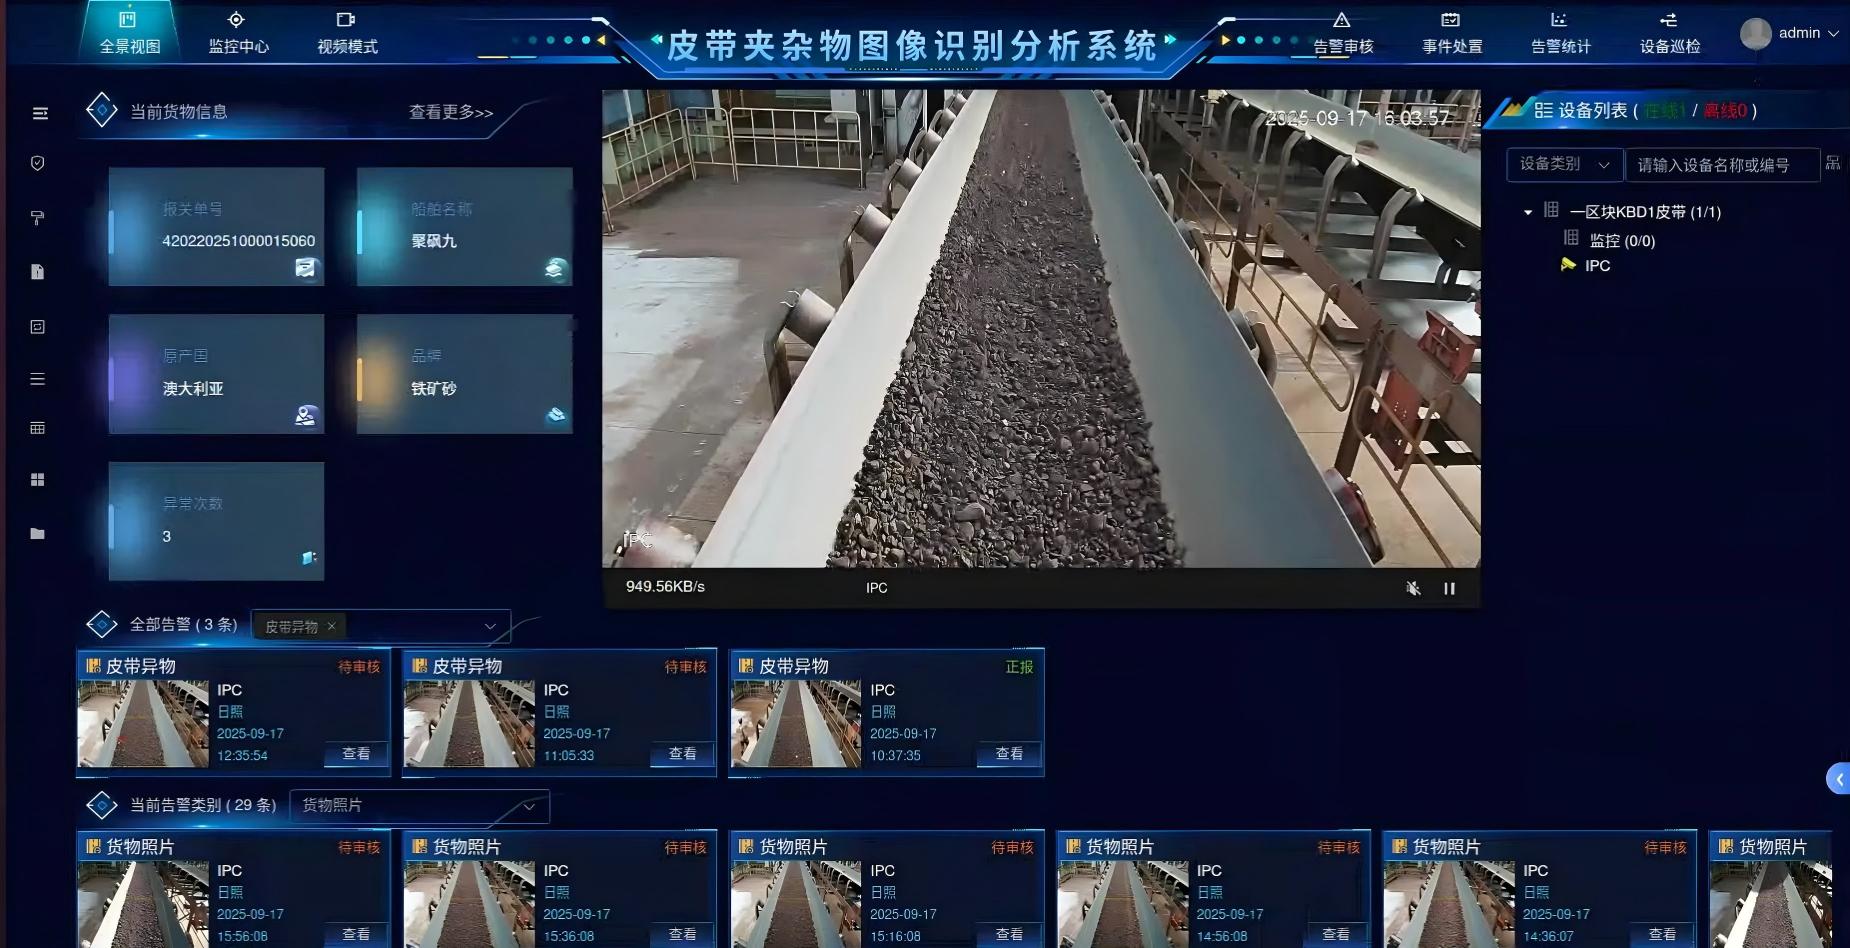Select the IPC device in the tree
The width and height of the screenshot is (1850, 948).
tap(1598, 266)
